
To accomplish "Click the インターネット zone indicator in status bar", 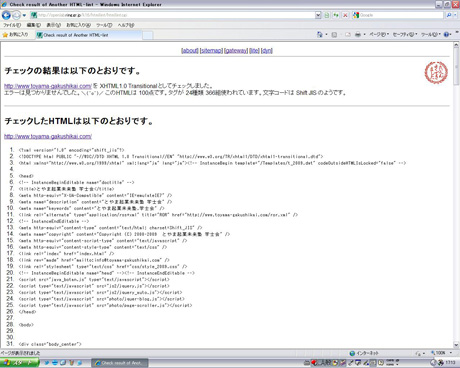I will pos(364,353).
